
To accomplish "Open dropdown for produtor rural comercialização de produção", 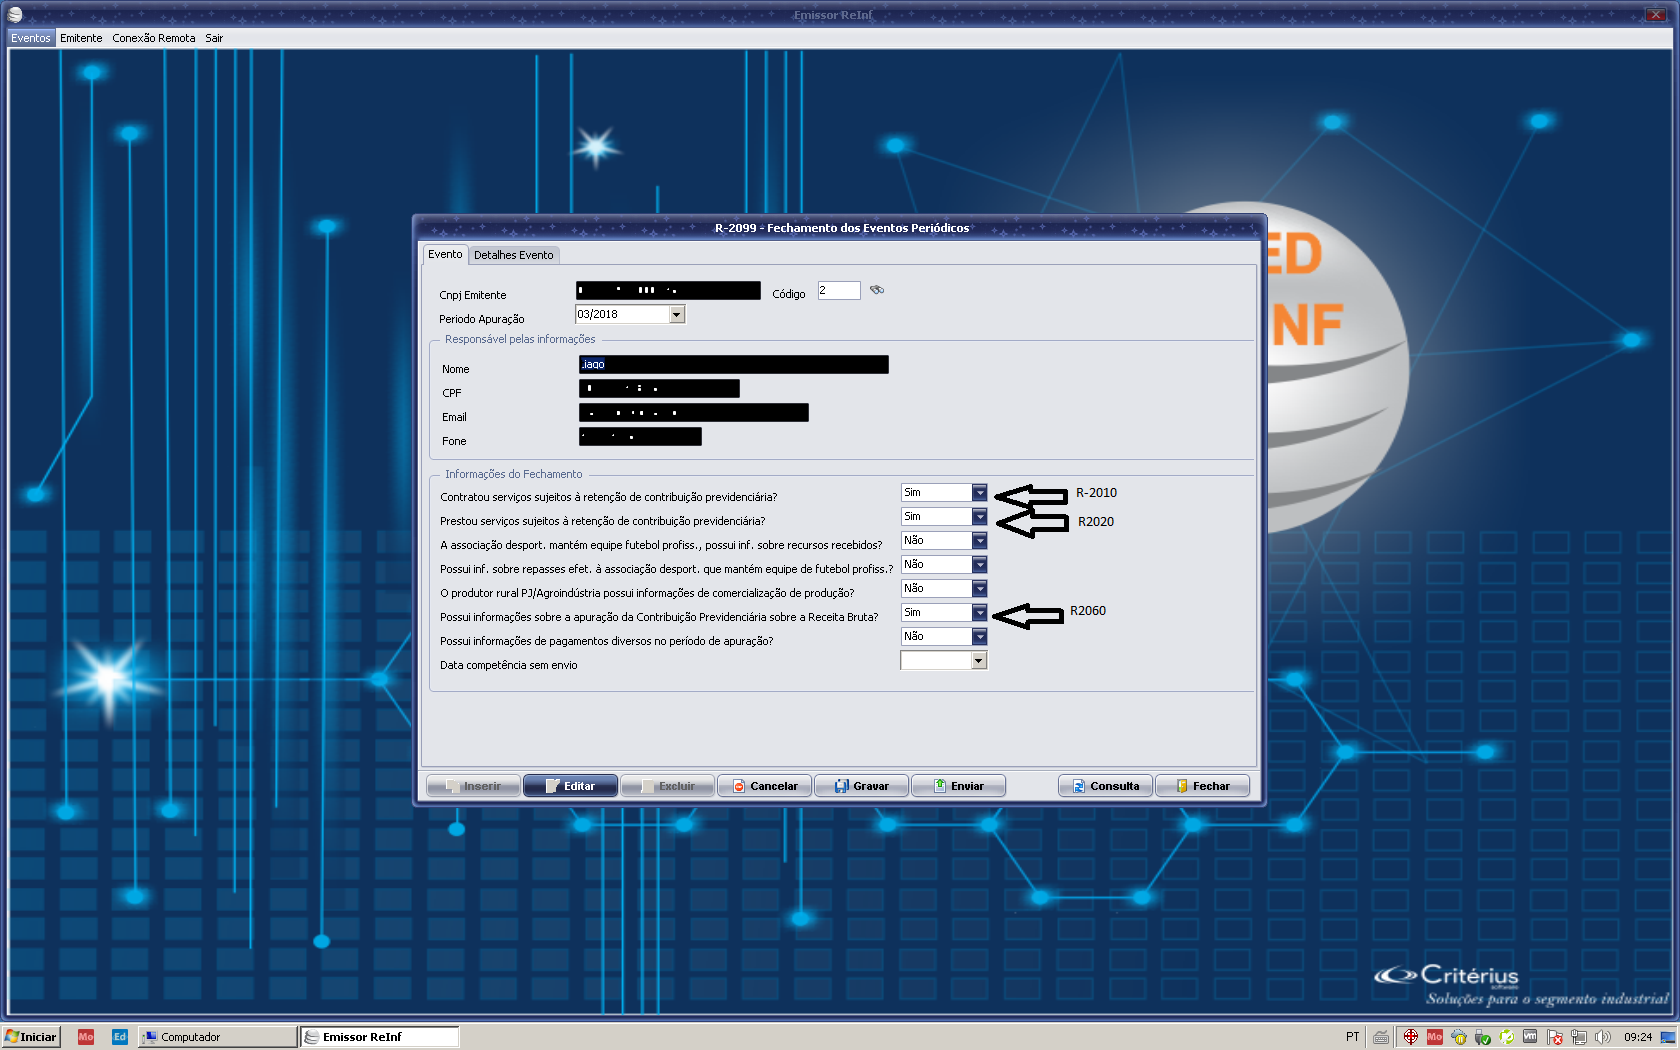I will (979, 589).
